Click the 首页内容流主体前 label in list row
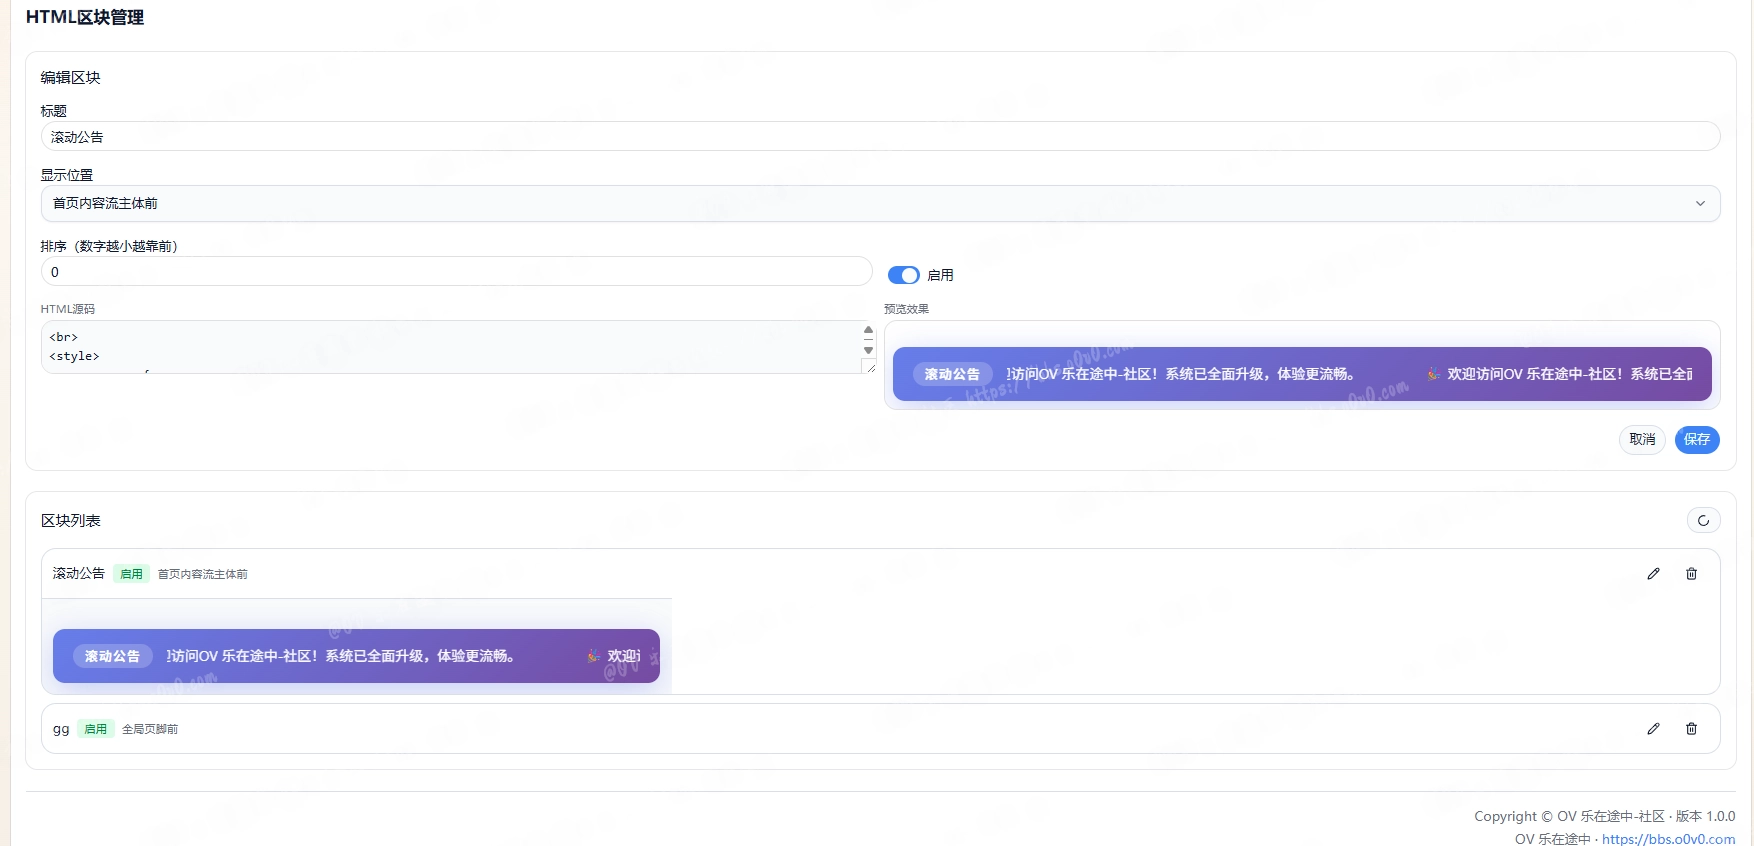The height and width of the screenshot is (846, 1754). click(203, 574)
